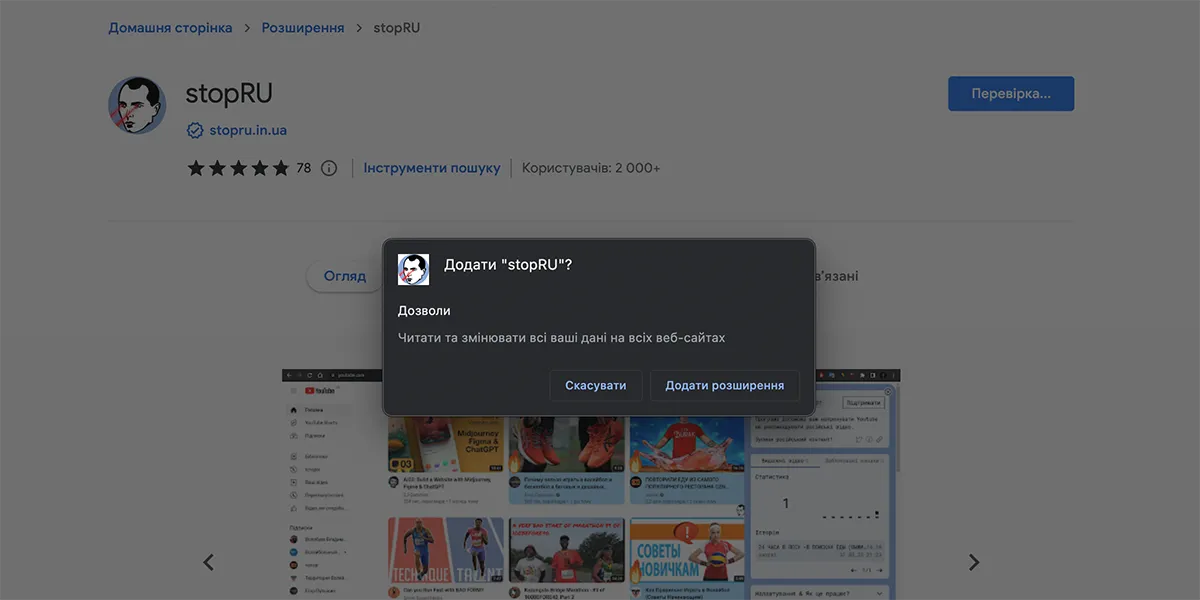Image resolution: width=1200 pixels, height=600 pixels.
Task: Switch to the Огляд tab
Action: tap(345, 276)
